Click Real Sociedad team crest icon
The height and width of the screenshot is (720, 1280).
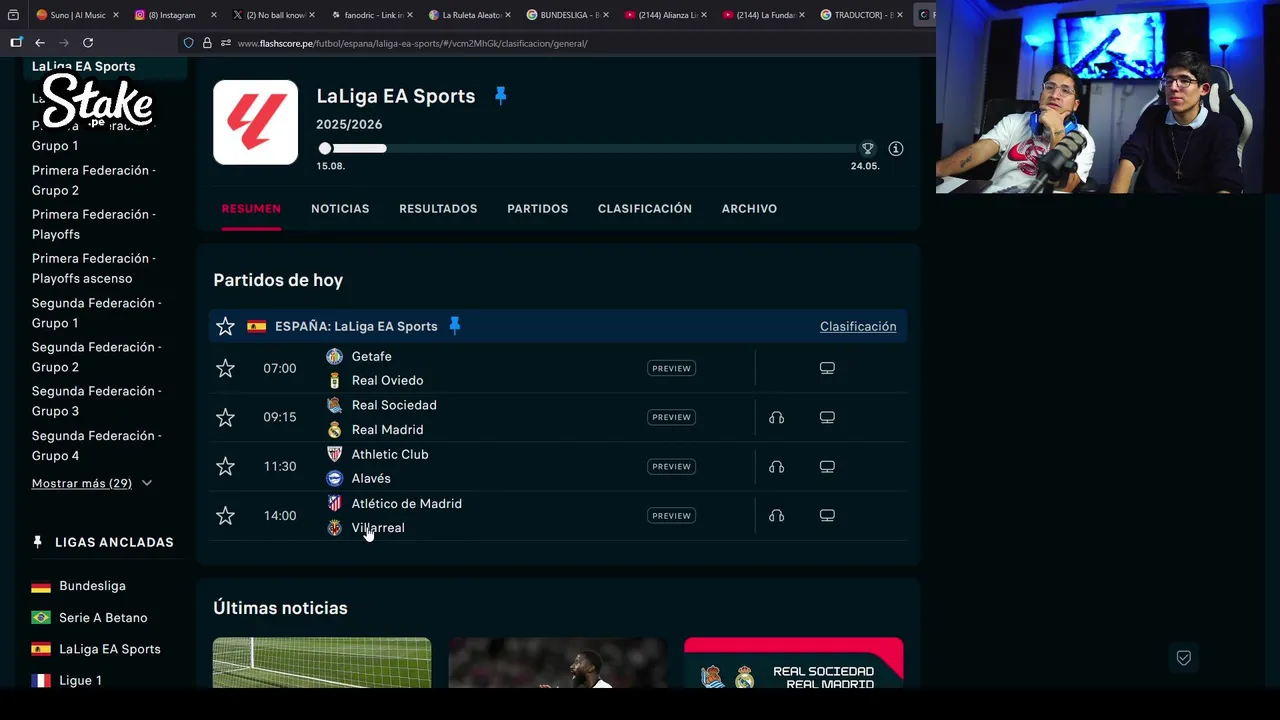click(334, 405)
